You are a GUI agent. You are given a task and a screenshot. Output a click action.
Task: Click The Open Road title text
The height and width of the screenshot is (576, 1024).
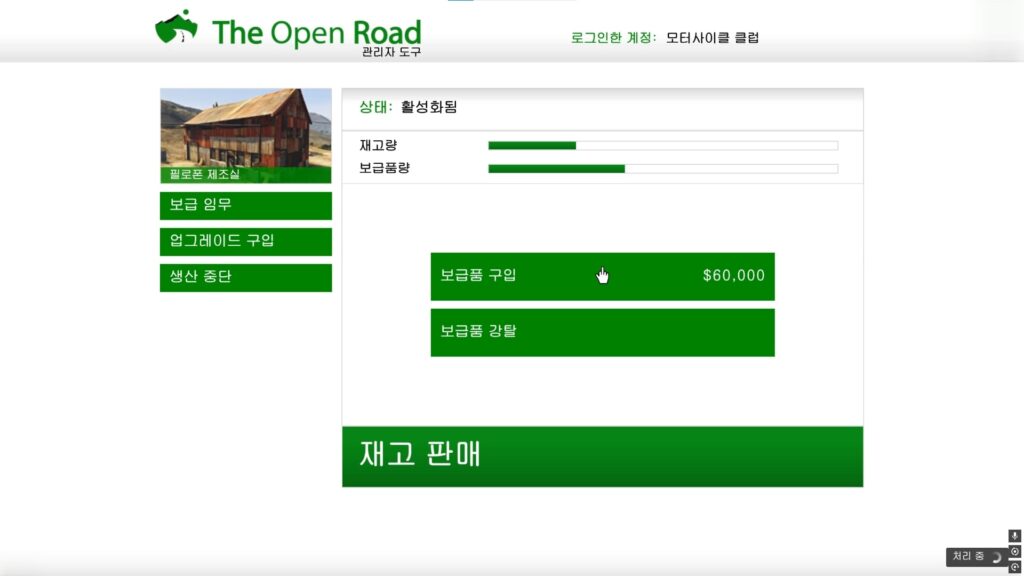pos(316,32)
